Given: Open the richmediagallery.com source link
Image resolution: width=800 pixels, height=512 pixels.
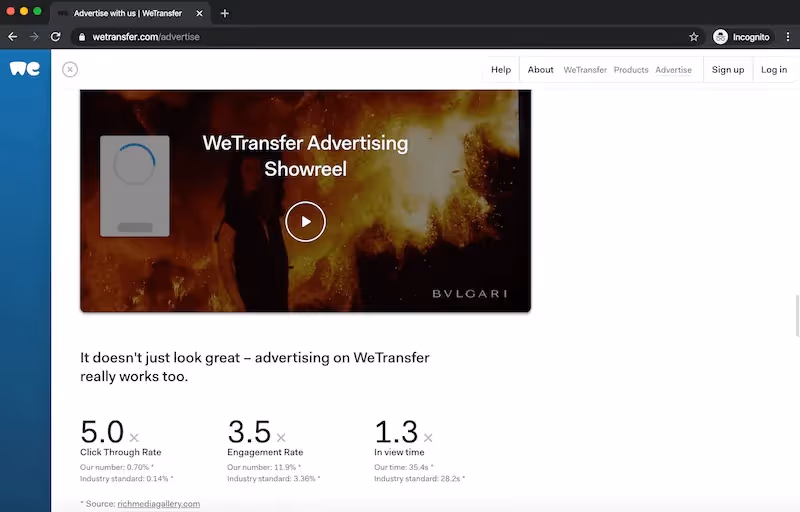Looking at the screenshot, I should [x=159, y=504].
